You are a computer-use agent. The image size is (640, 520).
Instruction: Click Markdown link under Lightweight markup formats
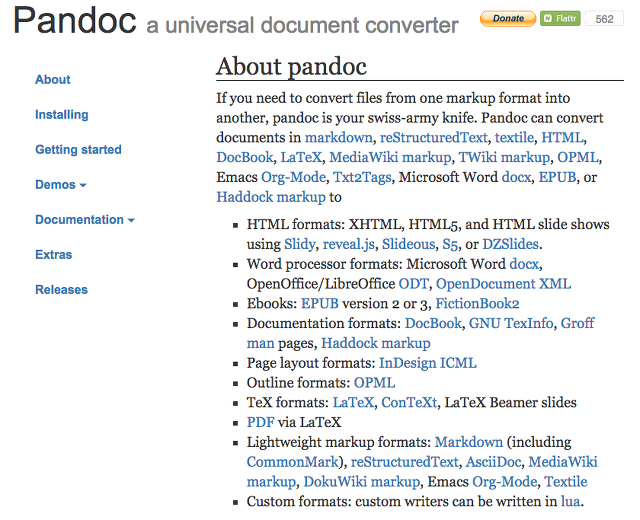pos(469,442)
